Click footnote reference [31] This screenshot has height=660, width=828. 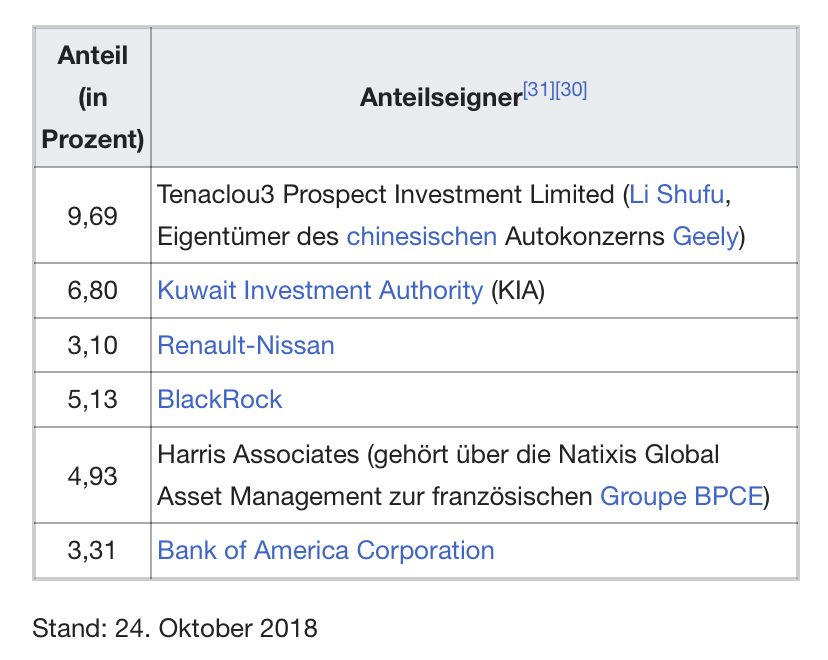tap(539, 90)
